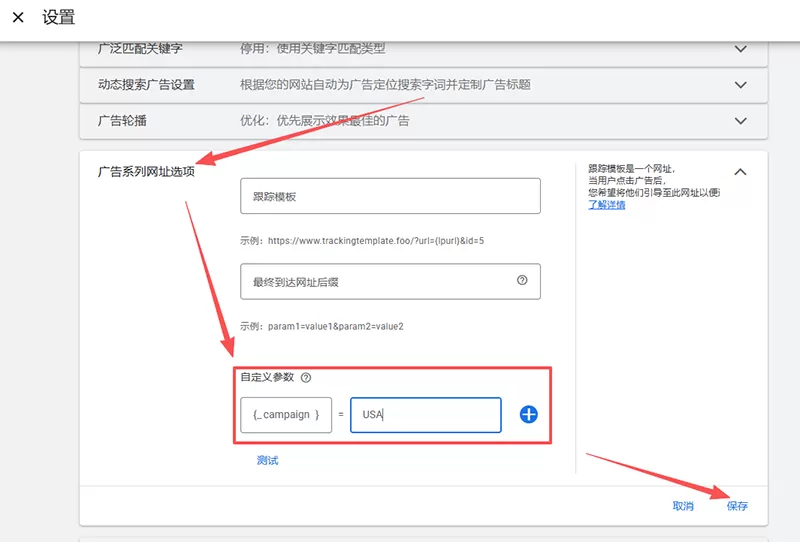Screen dimensions: 800x542
Task: Click the param1=value1&param2=value2 example text
Action: point(336,326)
